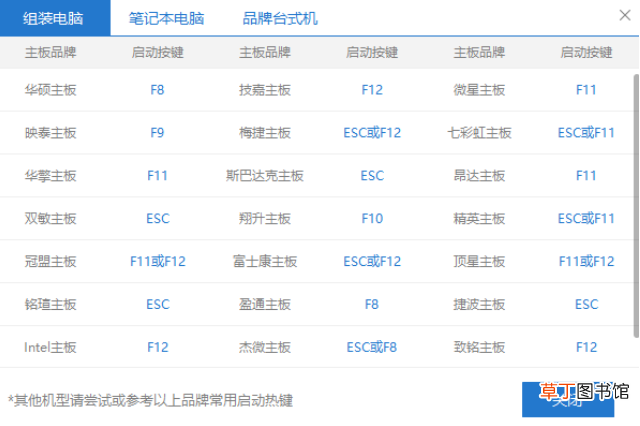Click the footnote starting with *其他机型请尝试

click(x=151, y=400)
